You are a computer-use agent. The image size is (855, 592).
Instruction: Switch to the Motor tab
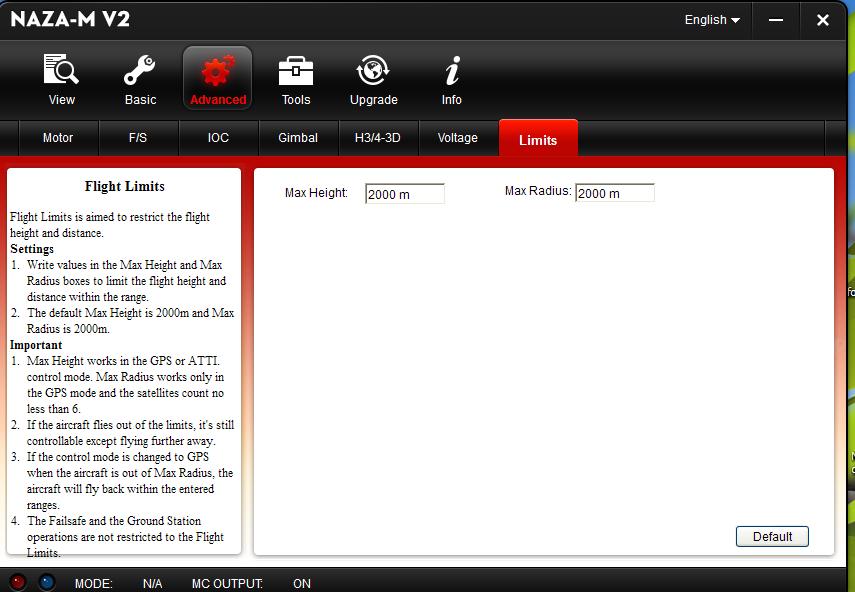[x=58, y=138]
